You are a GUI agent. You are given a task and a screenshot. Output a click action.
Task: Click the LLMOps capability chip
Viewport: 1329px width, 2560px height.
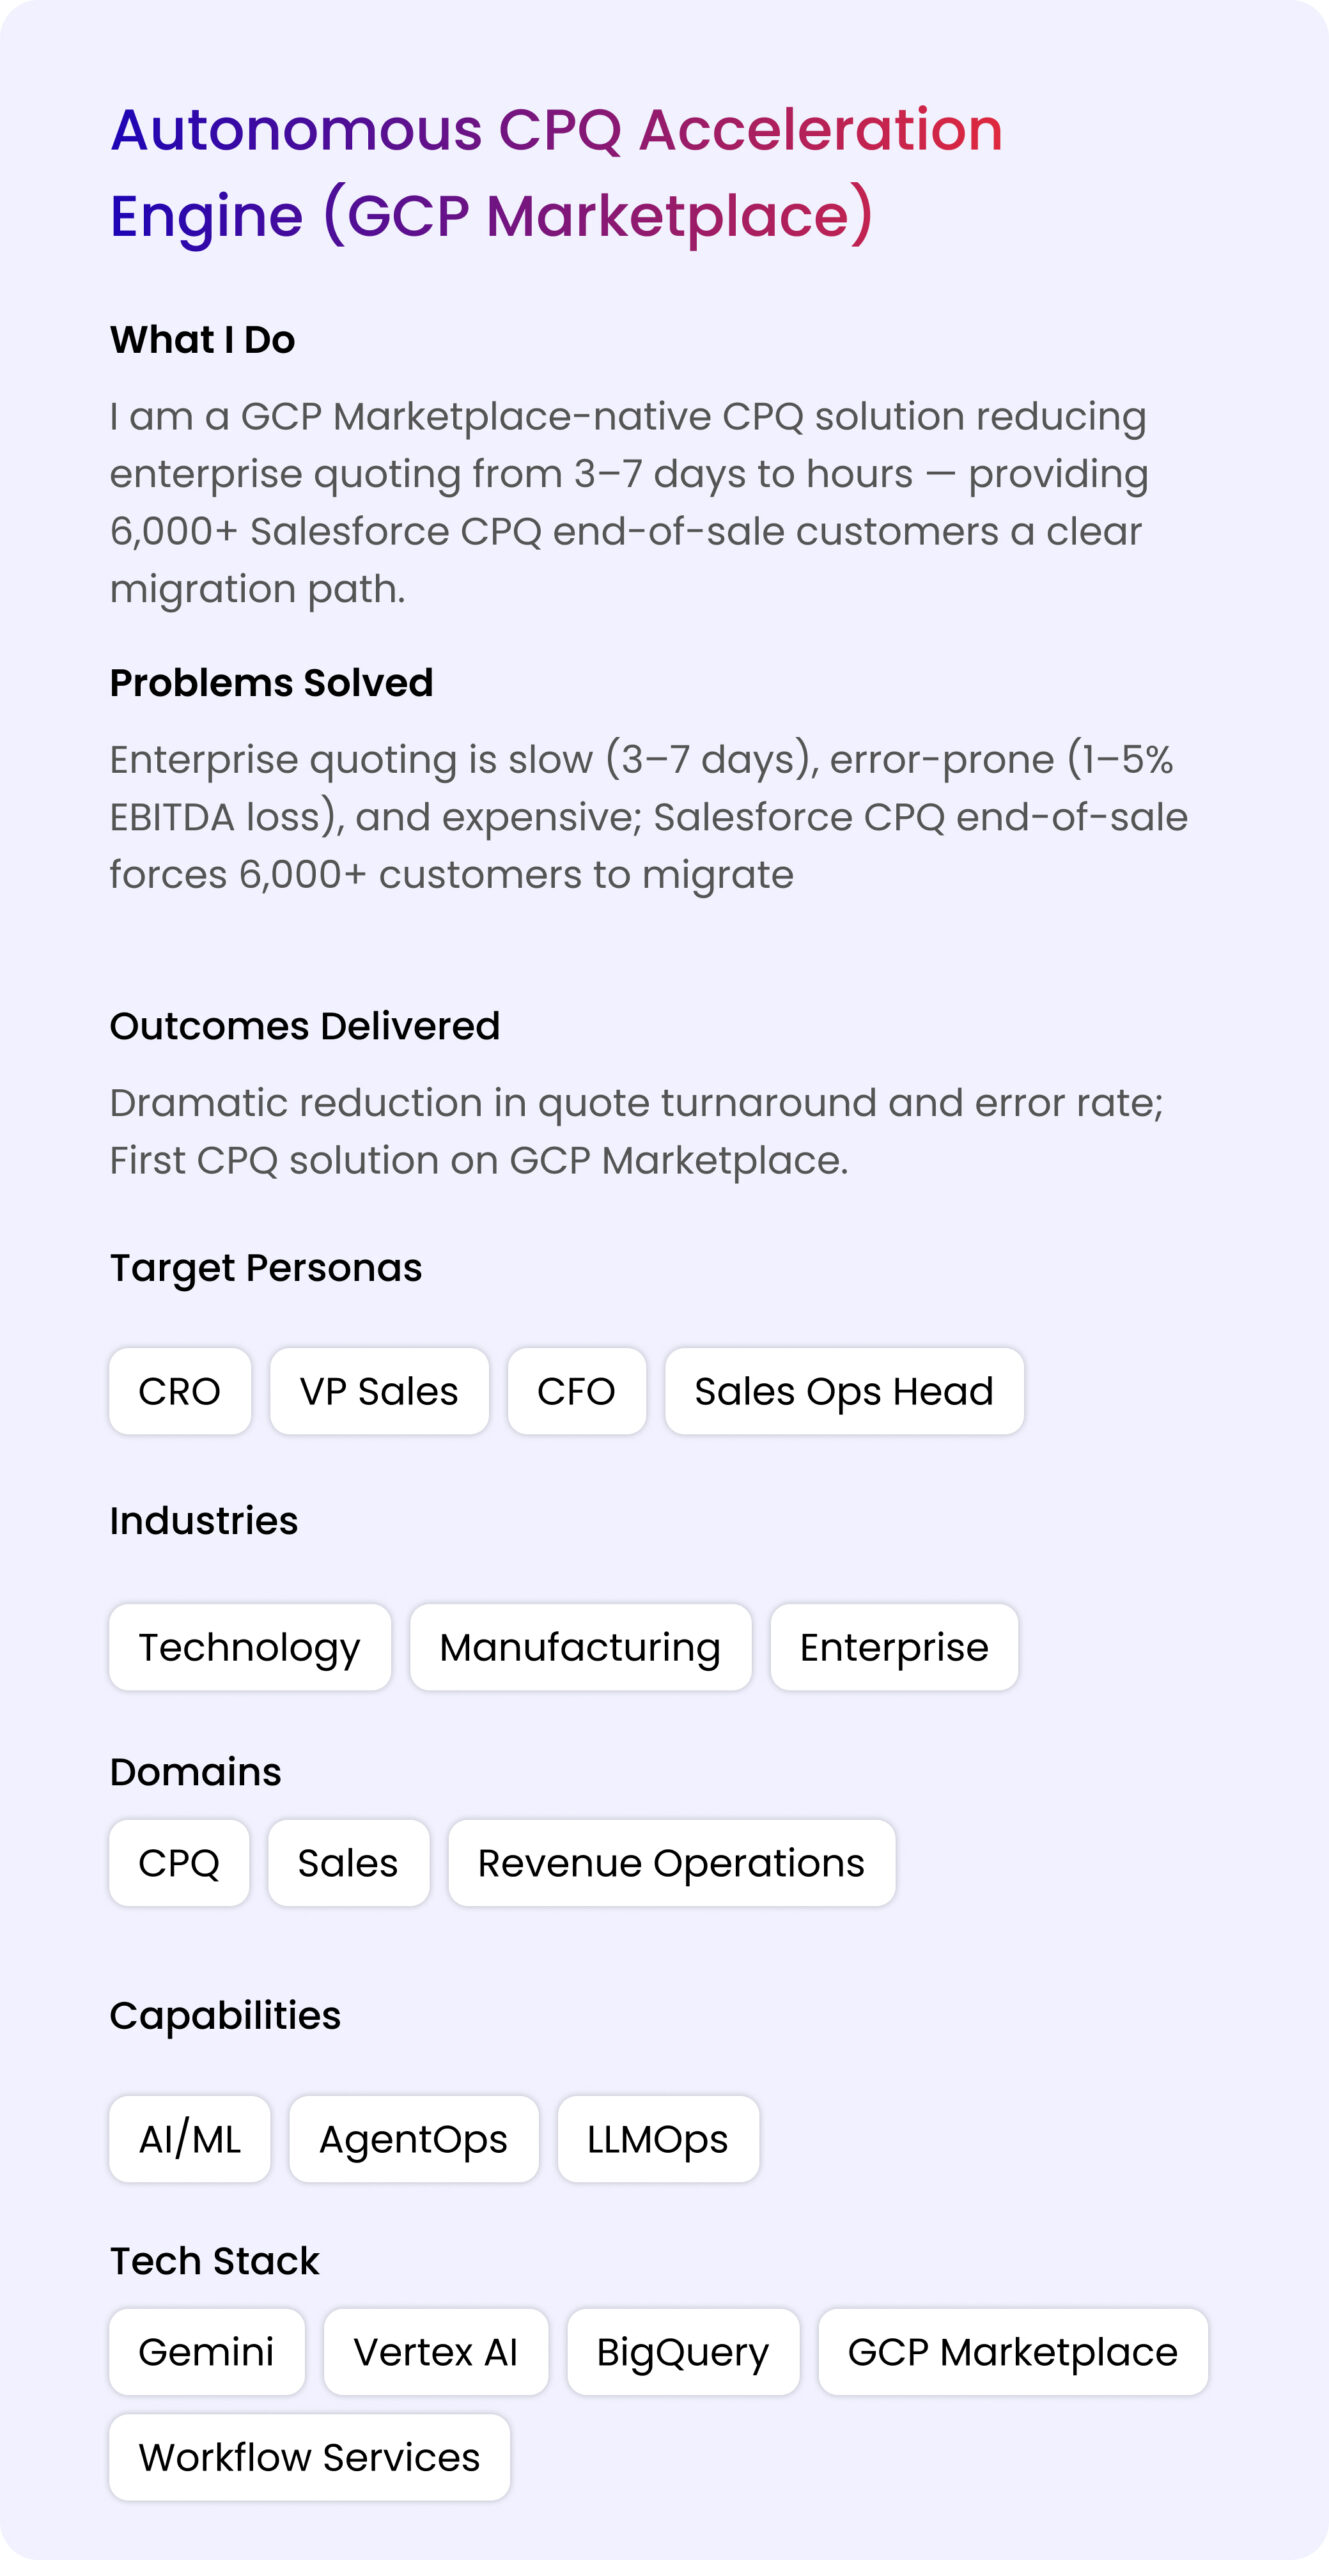click(x=658, y=2139)
